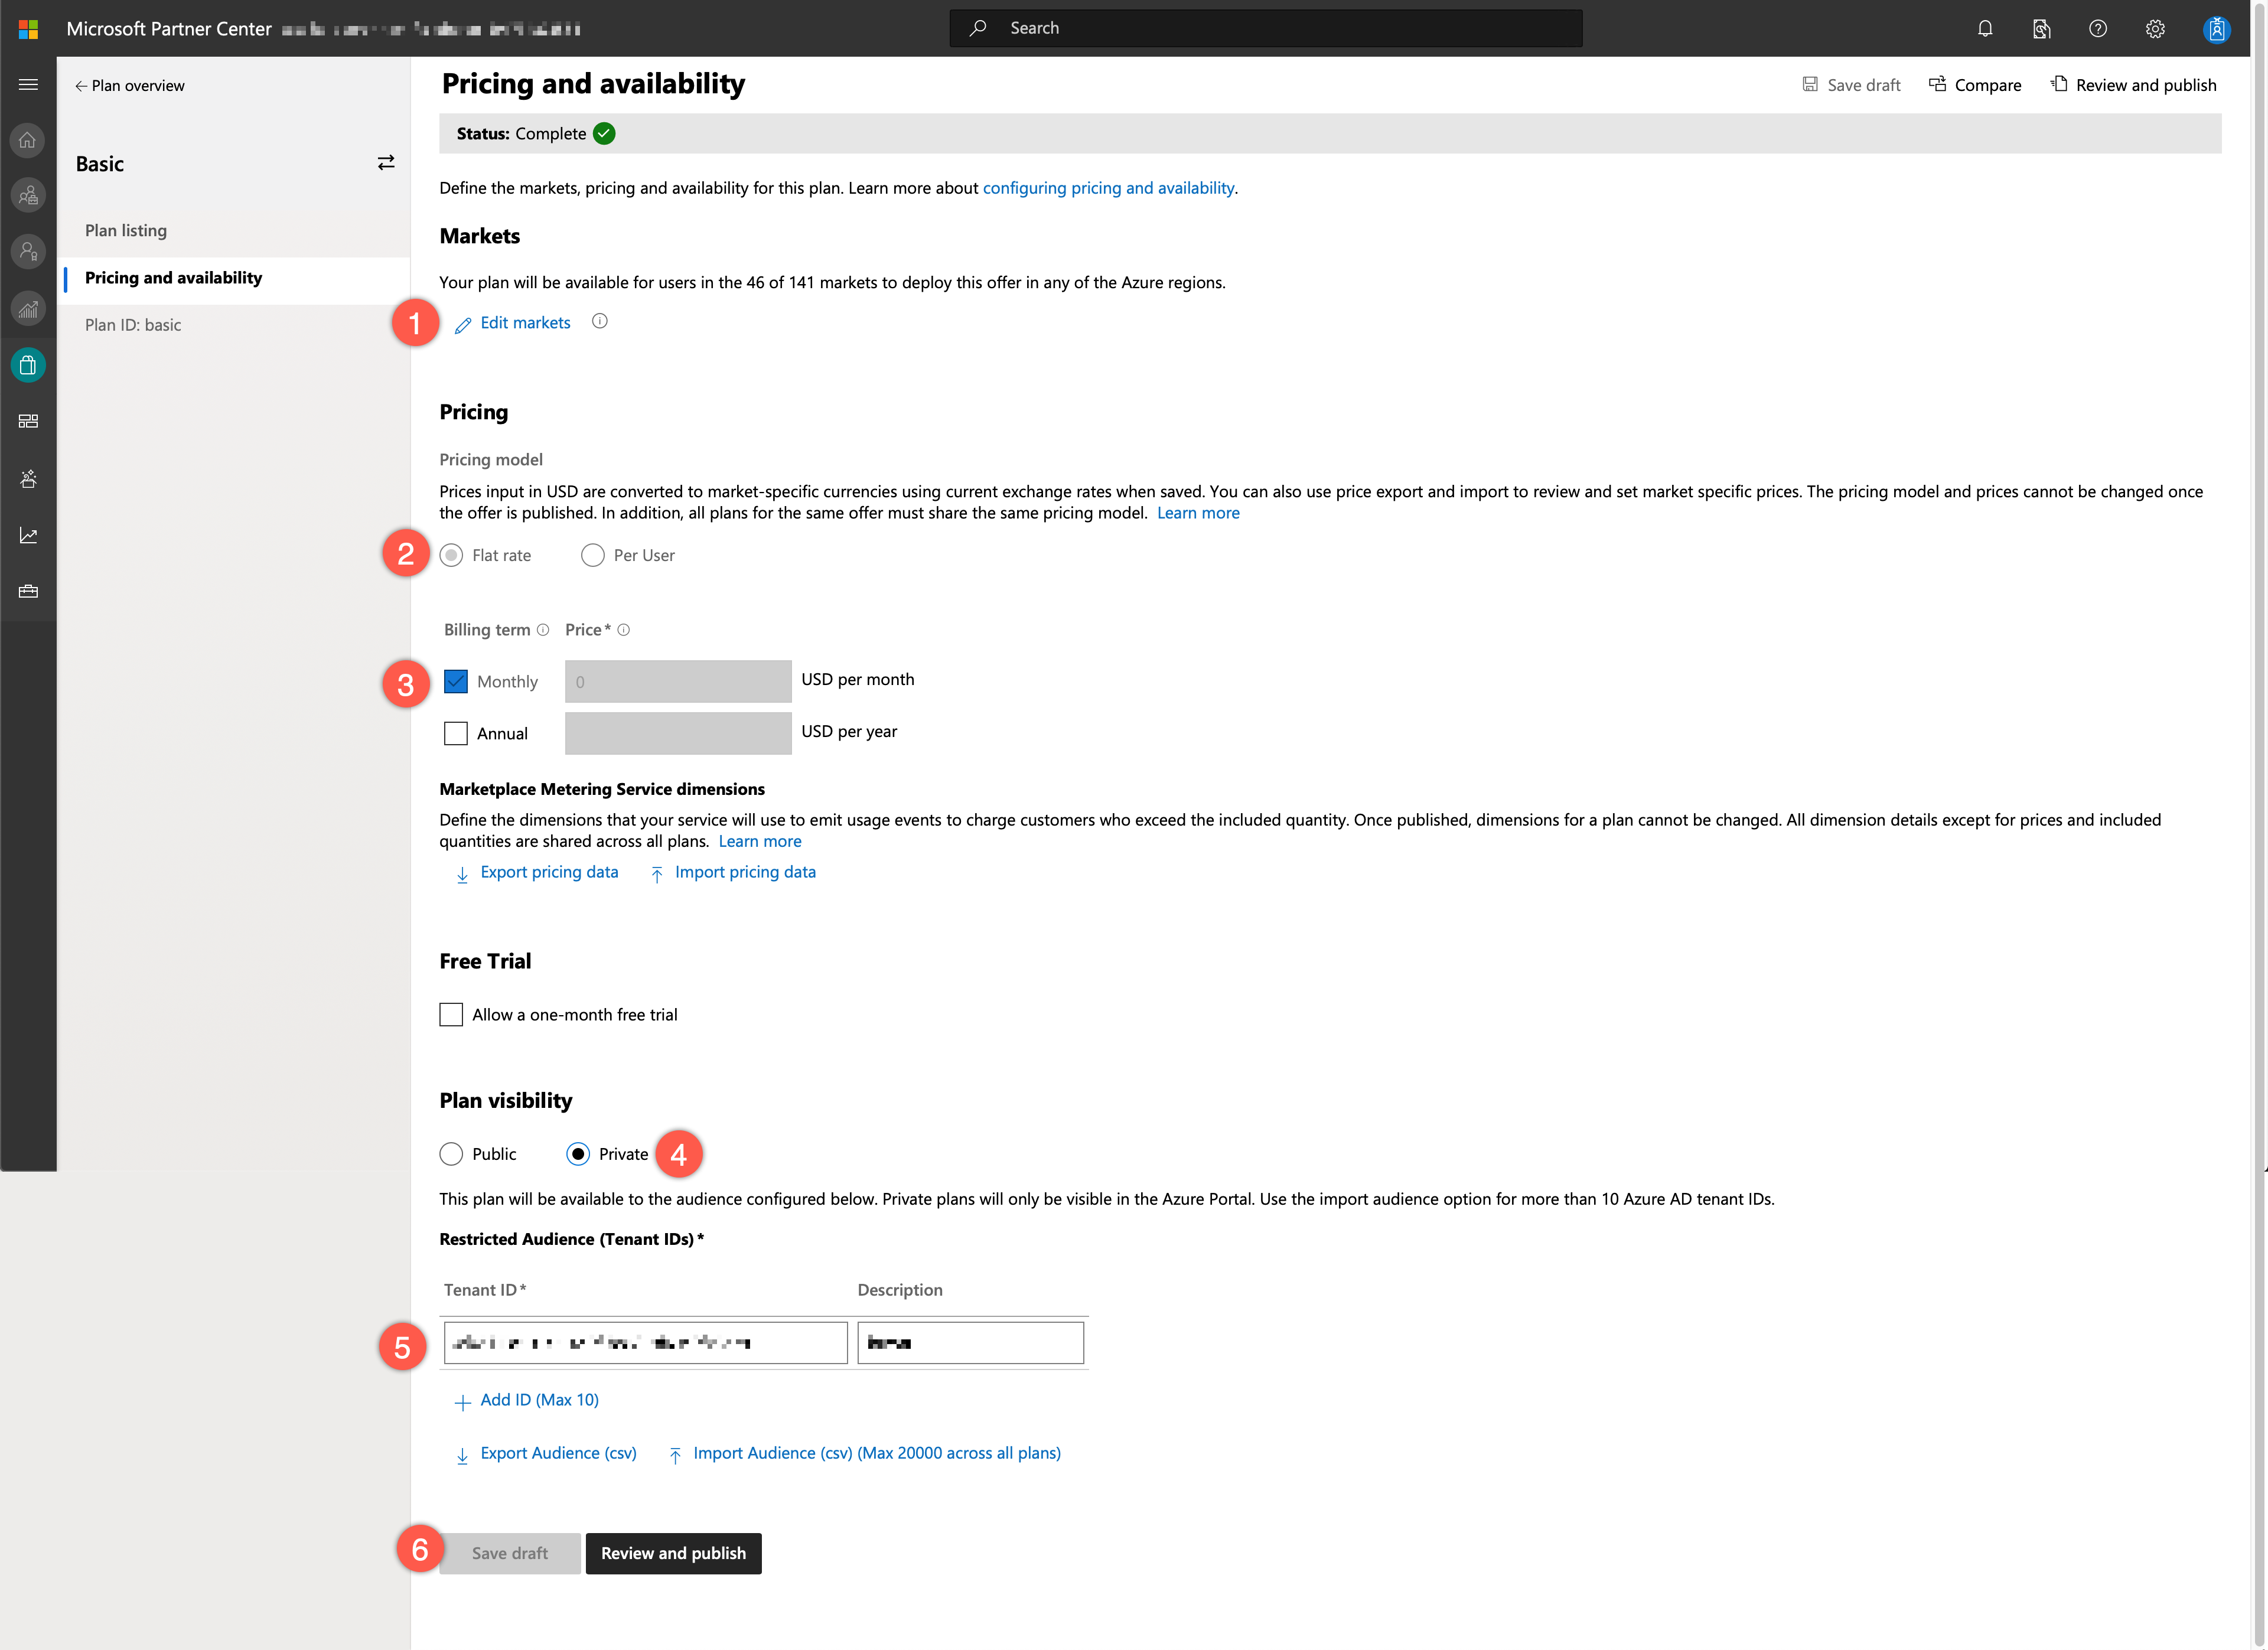Open the user account avatar
The image size is (2268, 1650).
(2216, 29)
